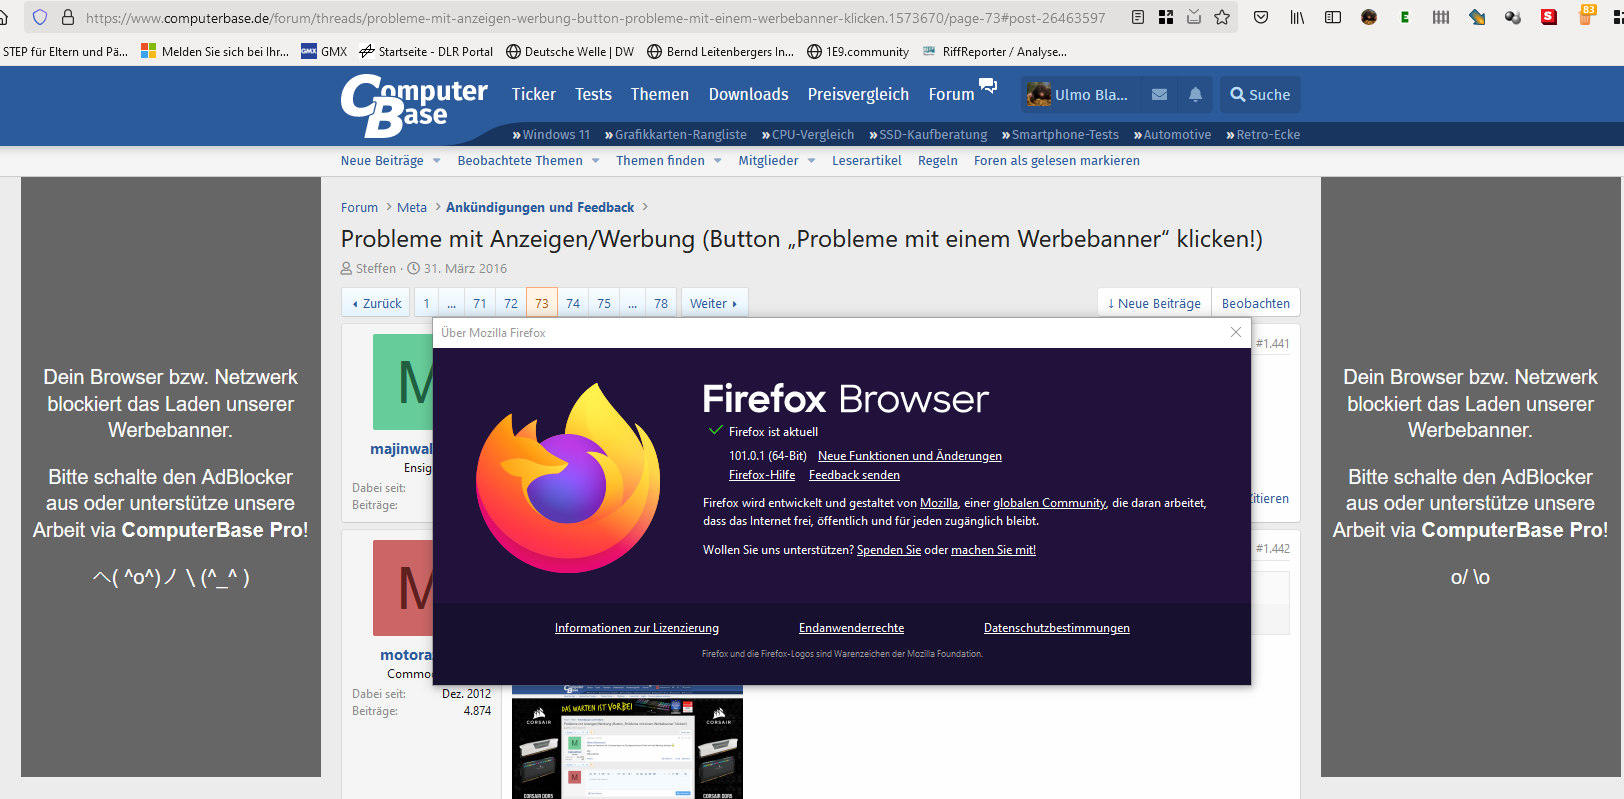Viewport: 1624px width, 799px height.
Task: Click the orange trash icon with badge 83
Action: pos(1586,15)
